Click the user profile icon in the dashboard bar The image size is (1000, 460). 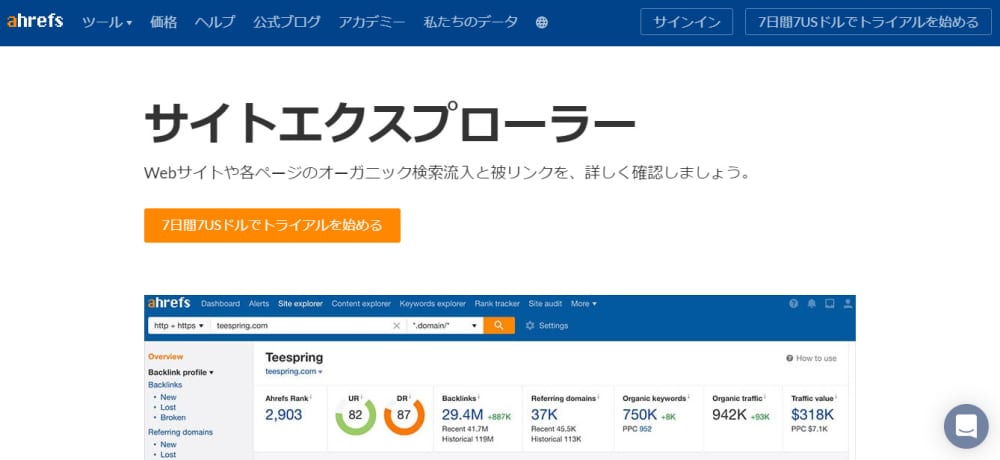point(848,304)
